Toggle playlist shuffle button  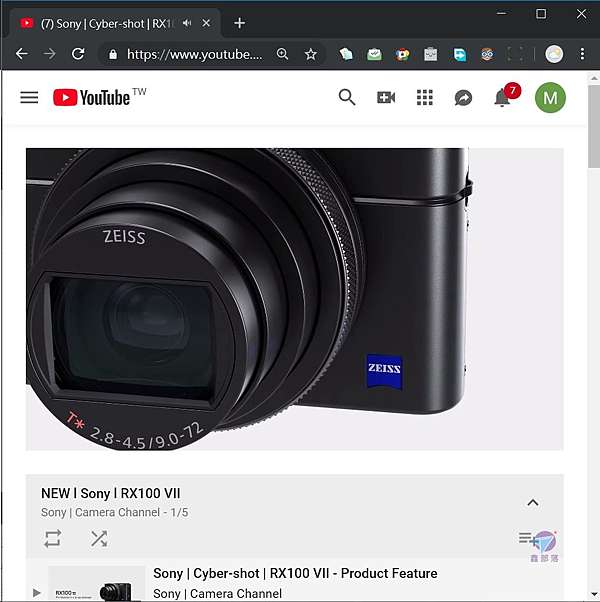[99, 538]
